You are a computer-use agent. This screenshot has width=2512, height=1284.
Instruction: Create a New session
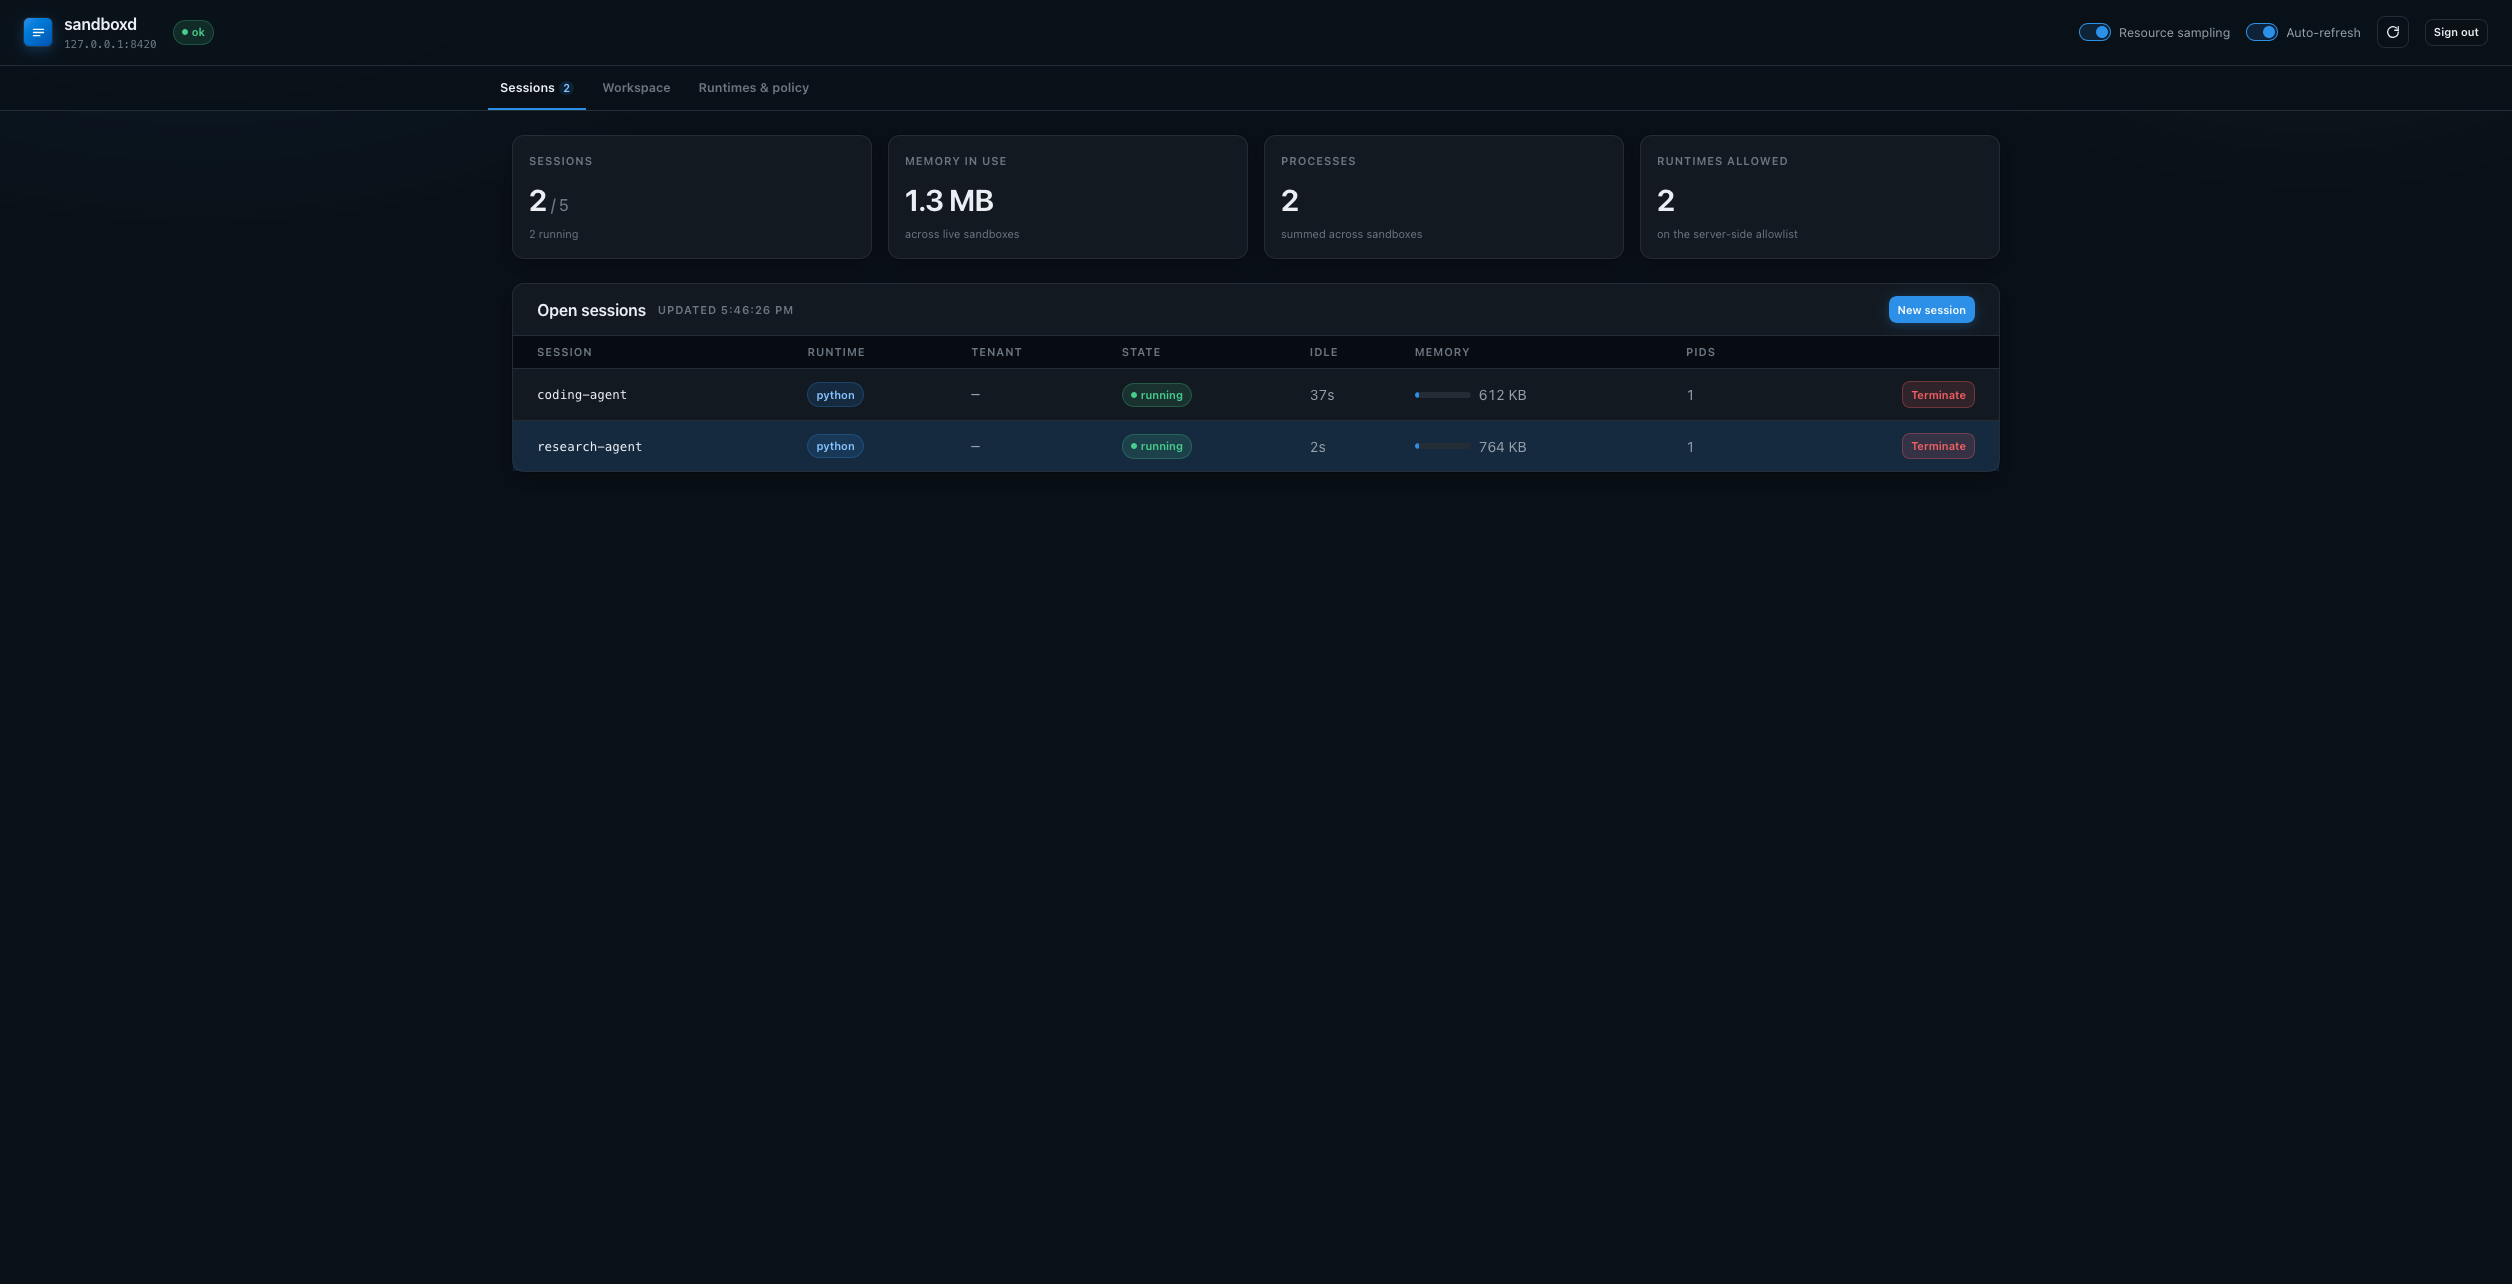coord(1931,310)
